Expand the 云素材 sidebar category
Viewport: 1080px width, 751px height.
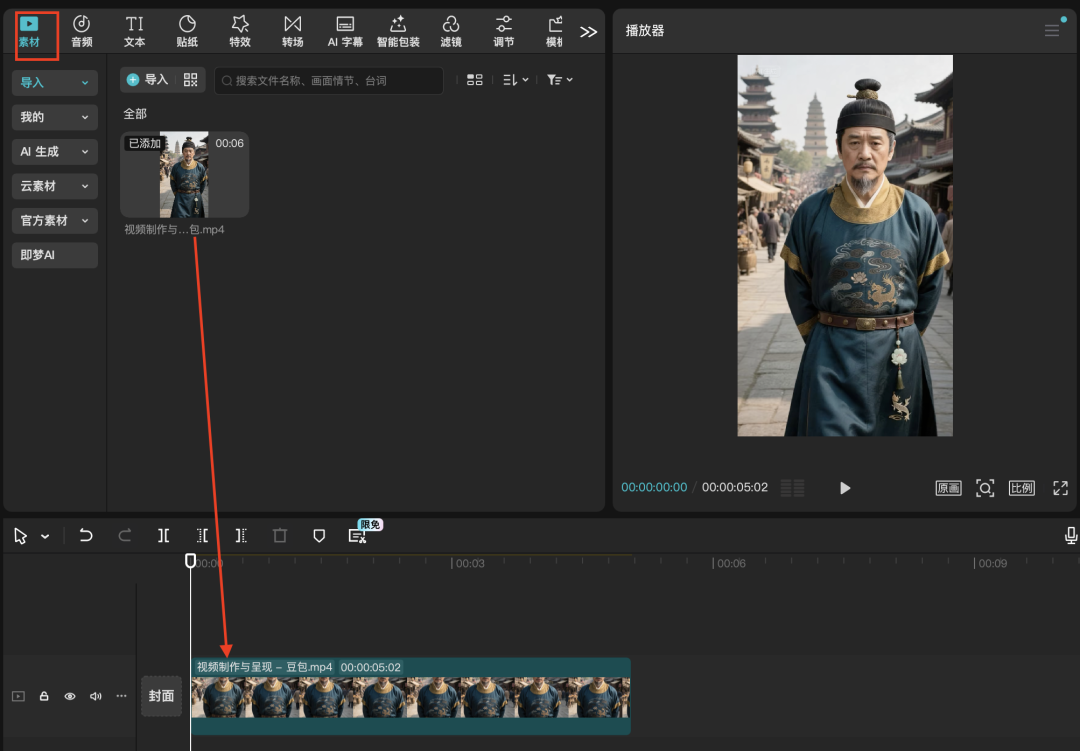click(x=55, y=186)
